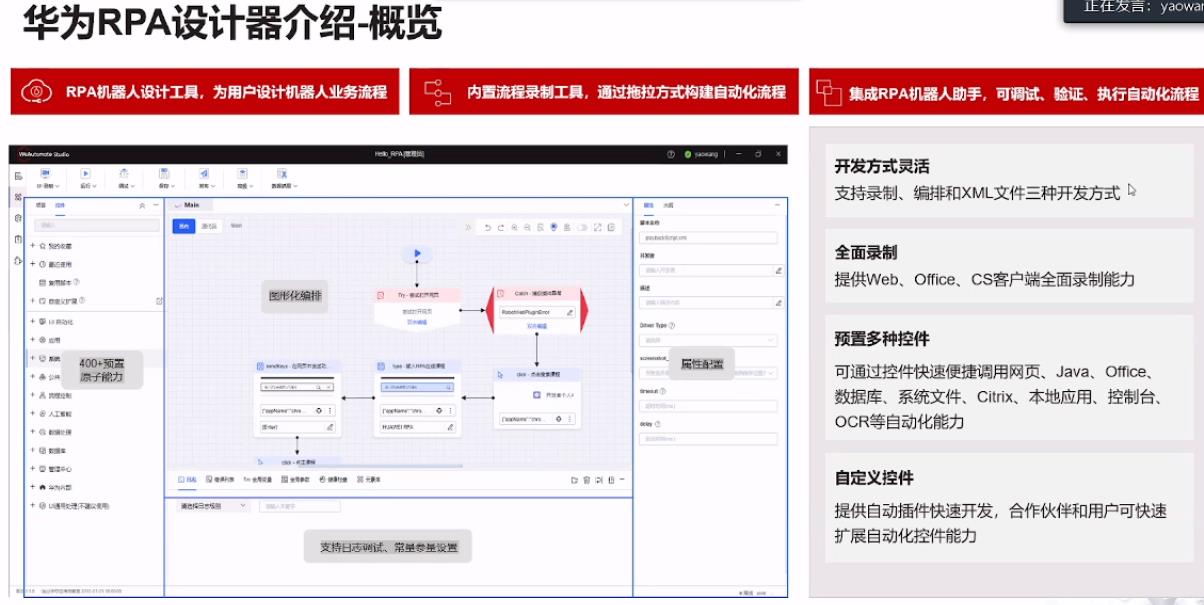The width and height of the screenshot is (1204, 605).
Task: Select the type node header
Action: coord(417,366)
